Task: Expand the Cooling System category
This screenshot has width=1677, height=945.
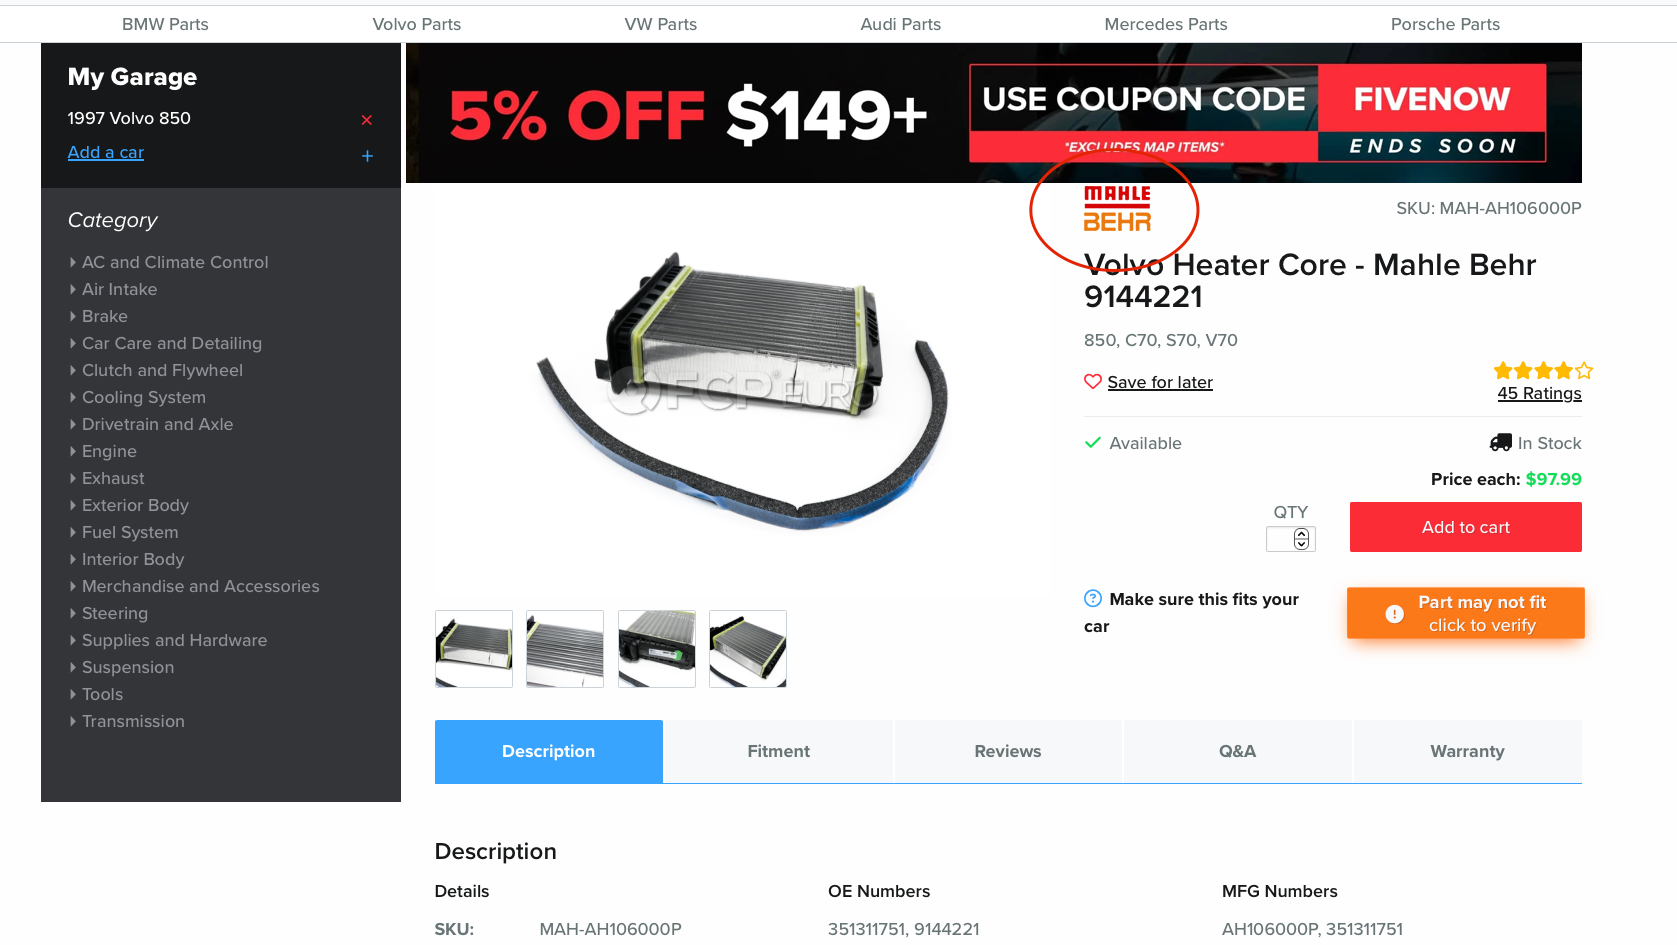Action: click(x=143, y=397)
